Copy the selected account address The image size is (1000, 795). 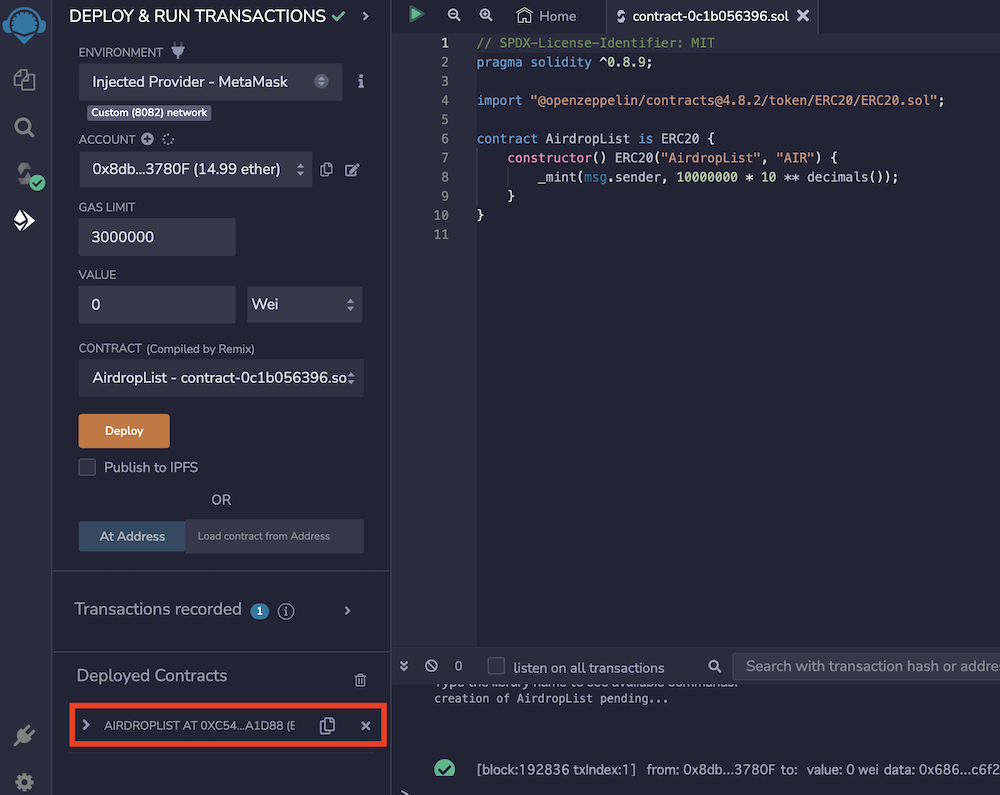(327, 170)
